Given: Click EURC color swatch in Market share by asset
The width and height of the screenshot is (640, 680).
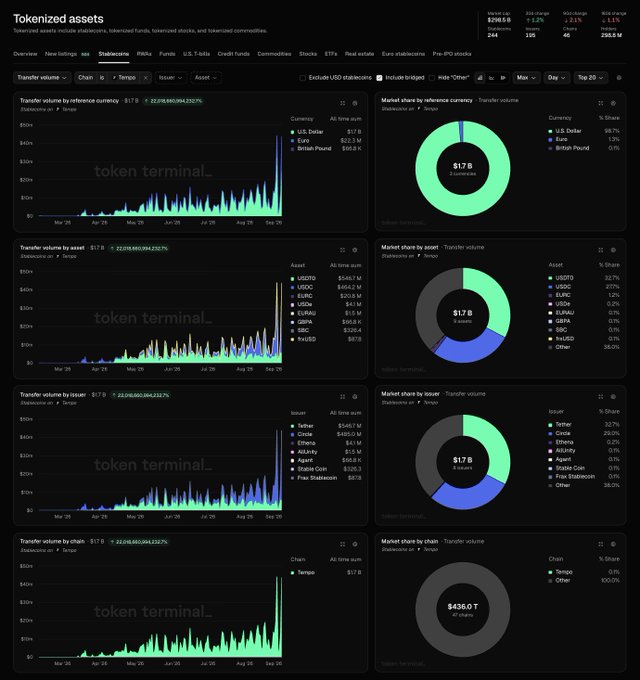Looking at the screenshot, I should click(x=550, y=295).
